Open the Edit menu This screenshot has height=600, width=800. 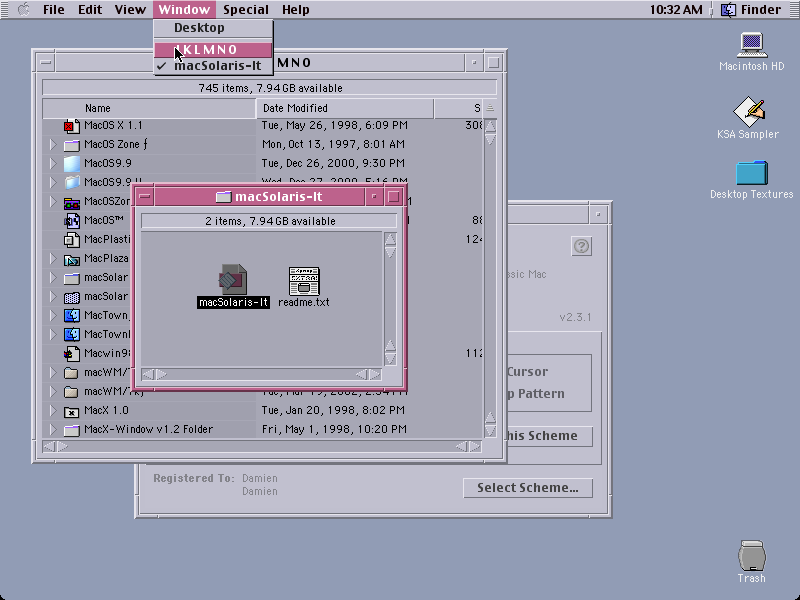pos(90,9)
